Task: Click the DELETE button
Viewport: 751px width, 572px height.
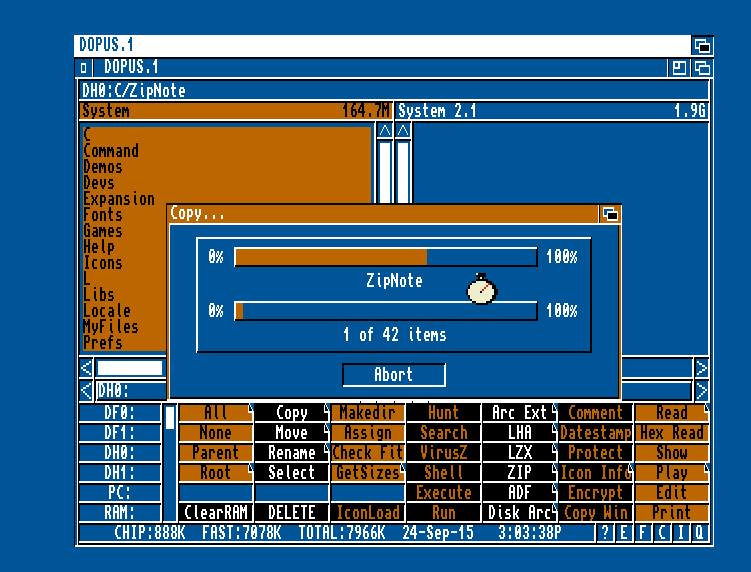Action: point(292,513)
